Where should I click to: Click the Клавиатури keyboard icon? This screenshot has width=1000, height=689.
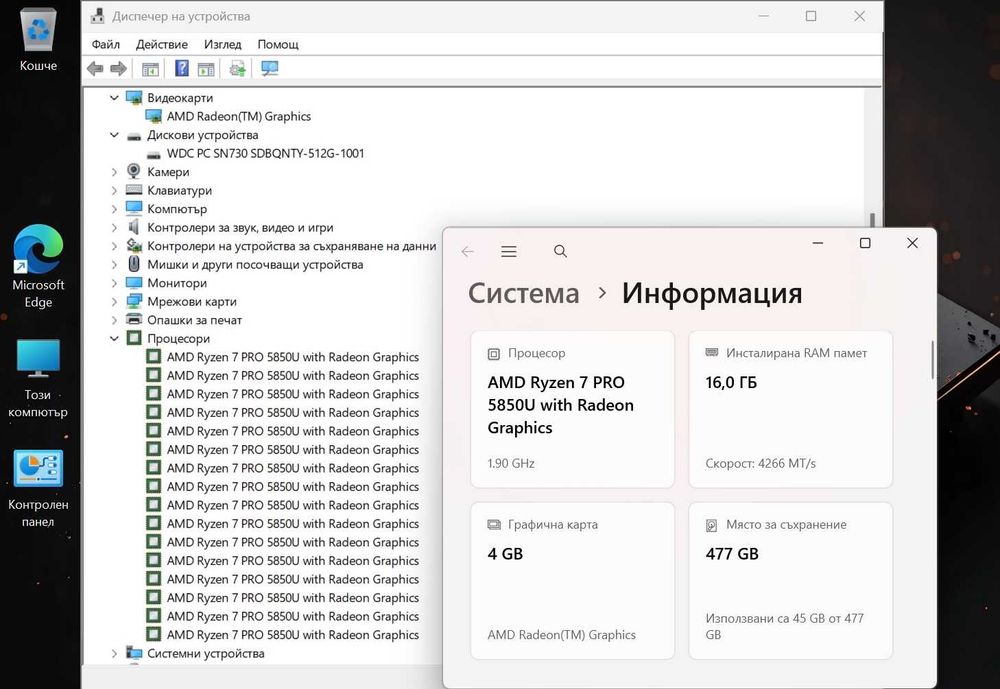(x=134, y=189)
